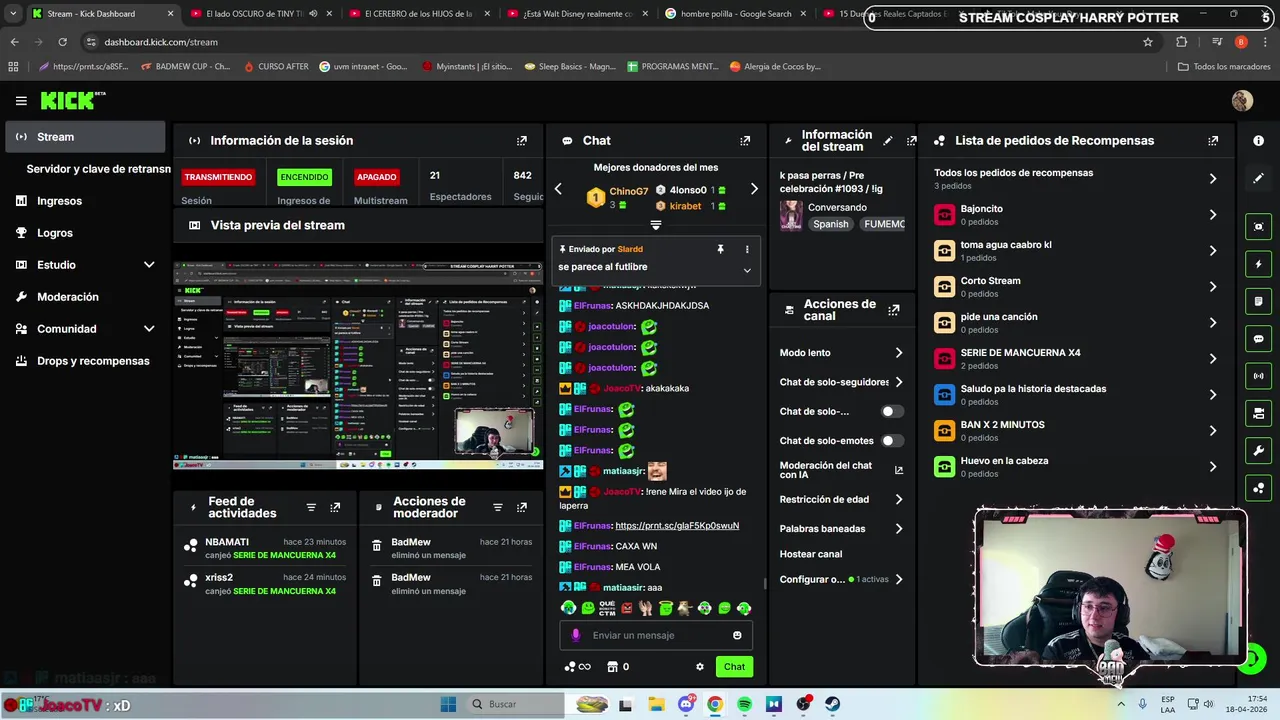Show next top donors arrow

(754, 189)
